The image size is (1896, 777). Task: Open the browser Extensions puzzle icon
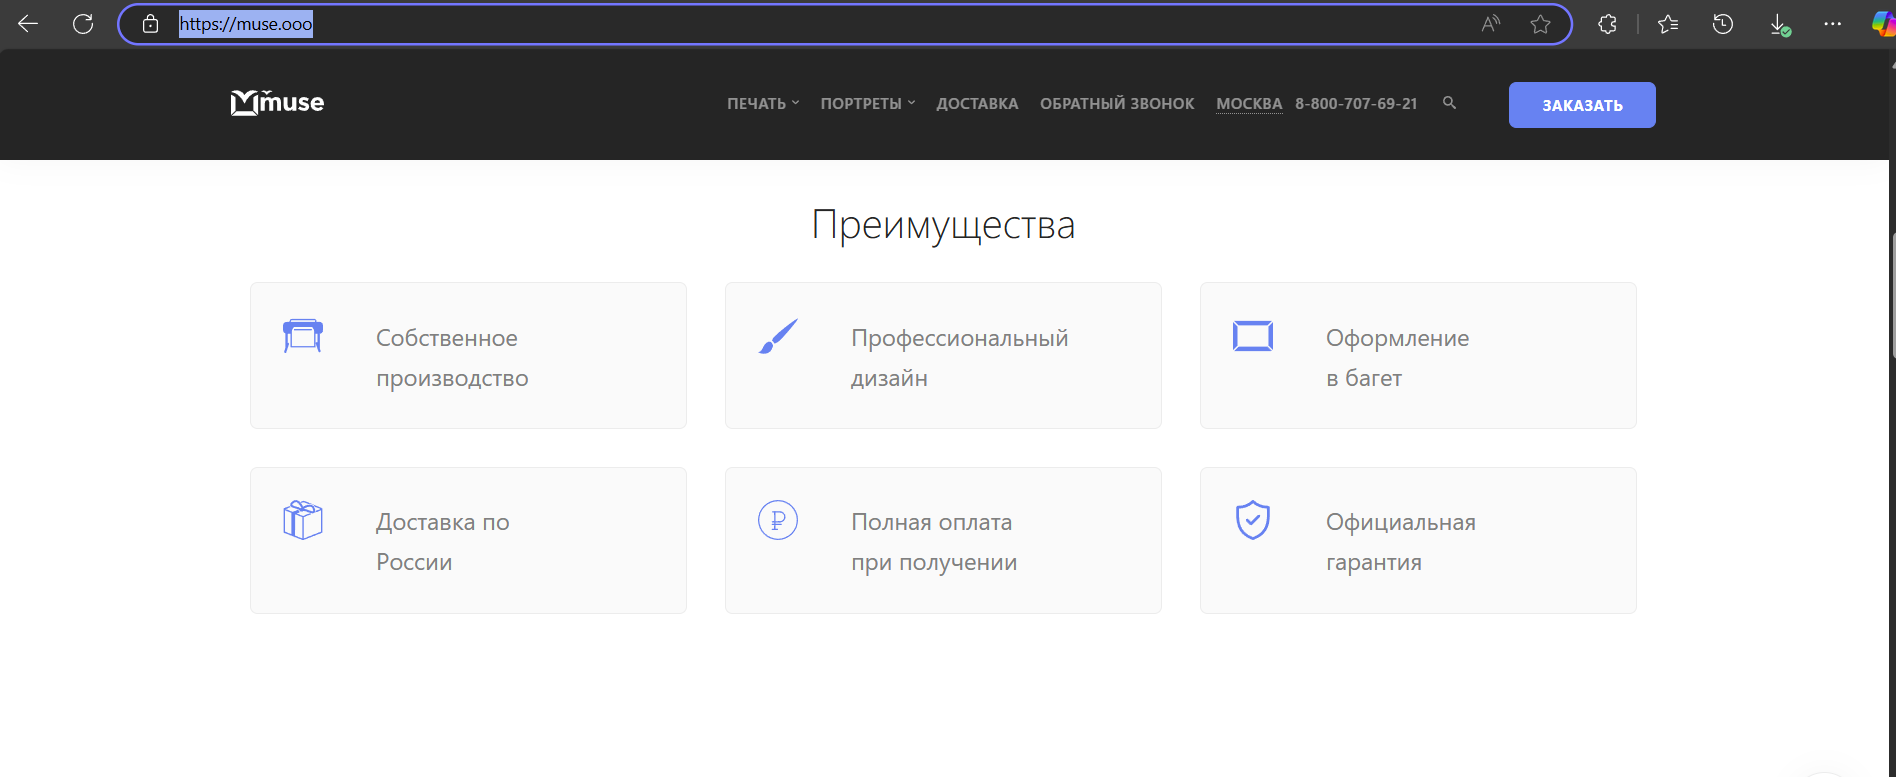pyautogui.click(x=1607, y=24)
